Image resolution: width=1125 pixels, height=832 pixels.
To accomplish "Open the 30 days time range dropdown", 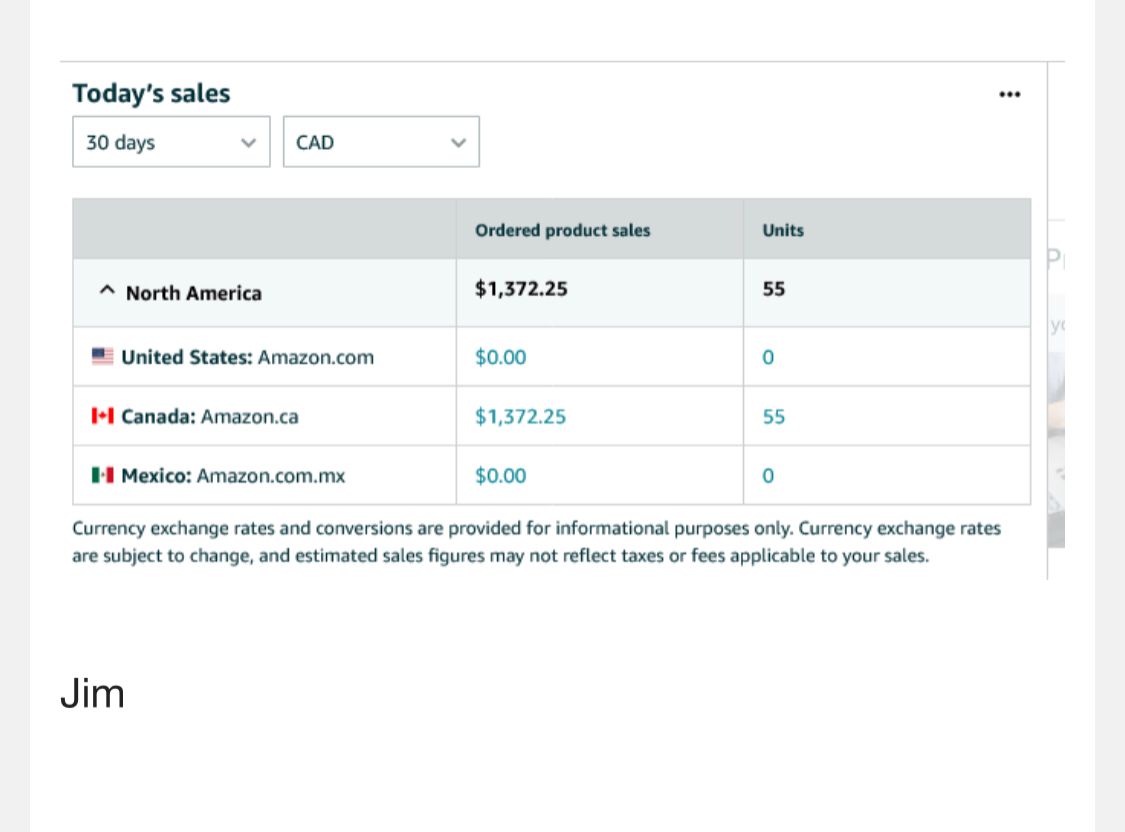I will 171,142.
